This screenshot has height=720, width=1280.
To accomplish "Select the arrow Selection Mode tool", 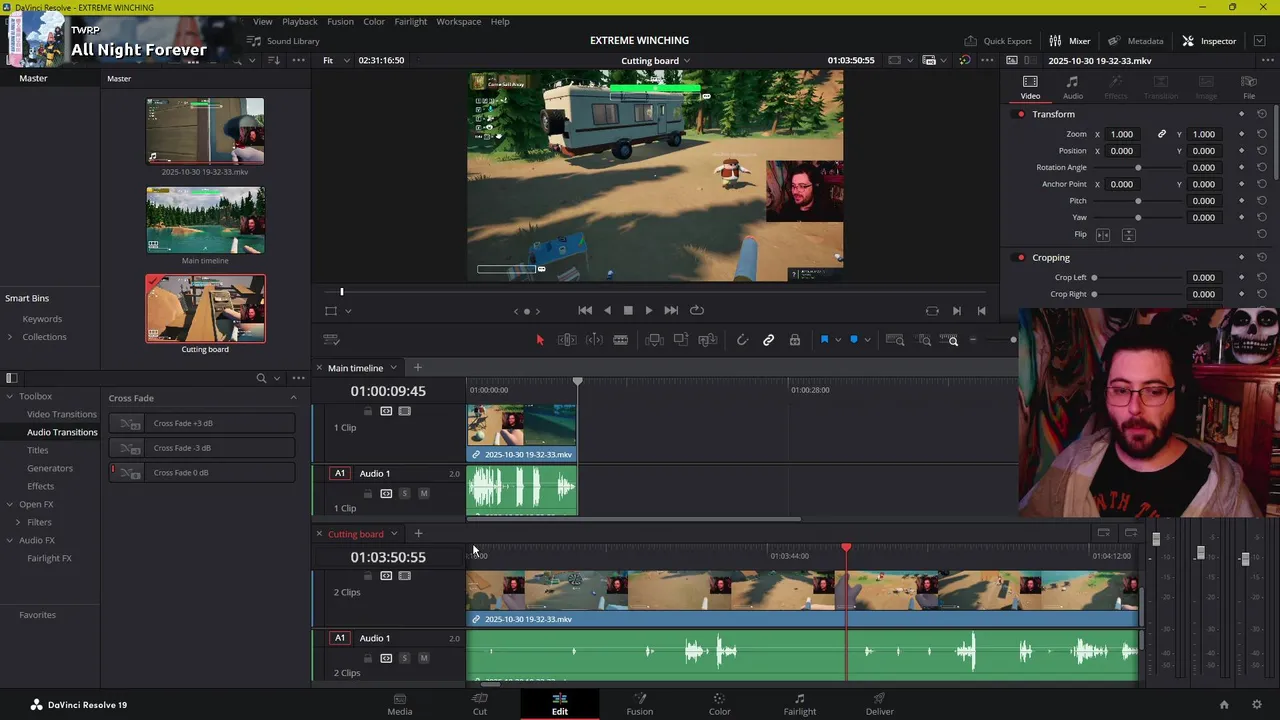I will pyautogui.click(x=540, y=340).
